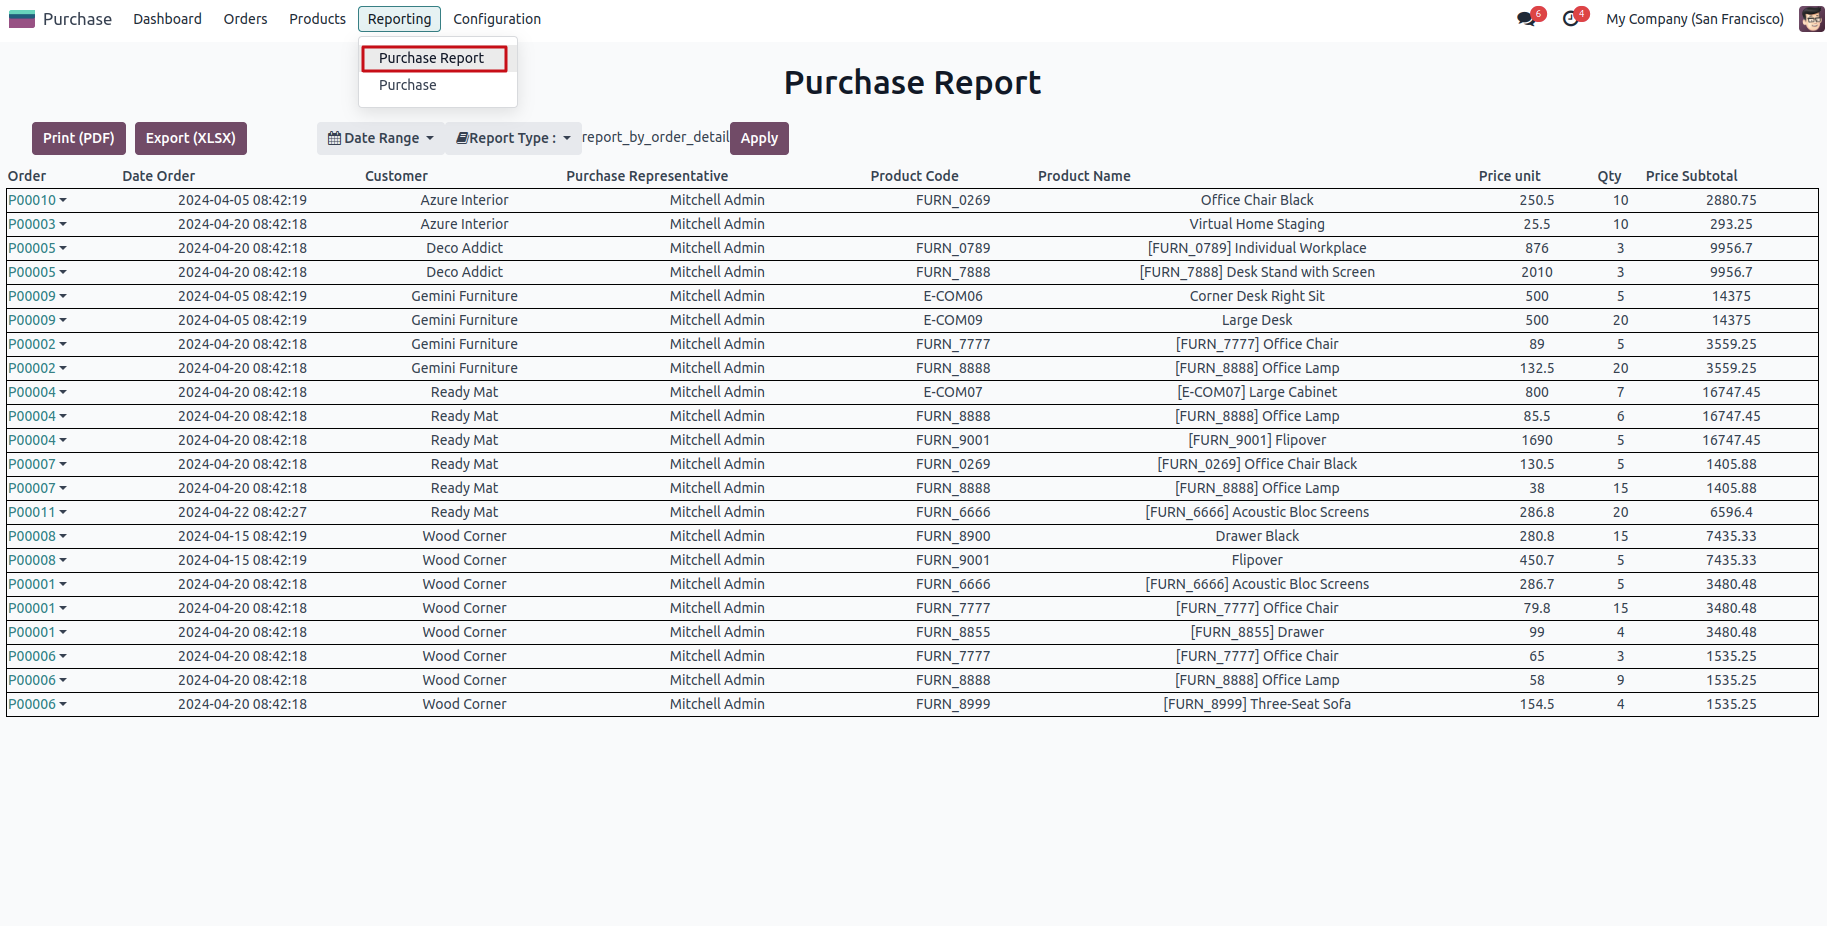Select Purchase Report in the Reporting dropdown
The width and height of the screenshot is (1827, 926).
click(431, 58)
